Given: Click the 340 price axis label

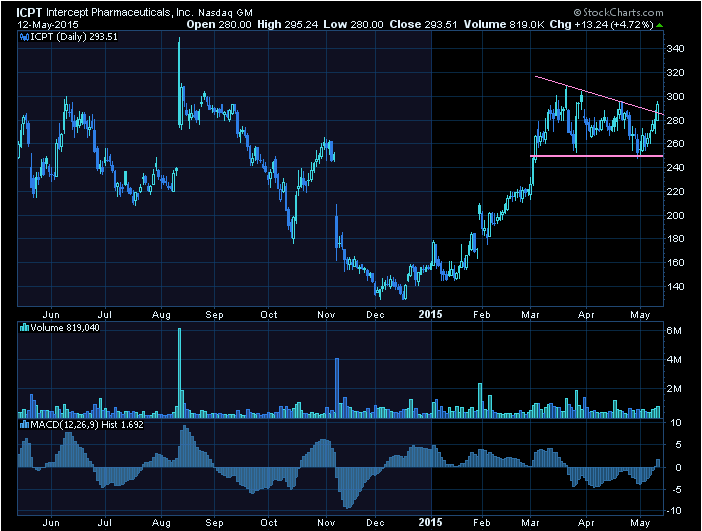Looking at the screenshot, I should [x=676, y=49].
